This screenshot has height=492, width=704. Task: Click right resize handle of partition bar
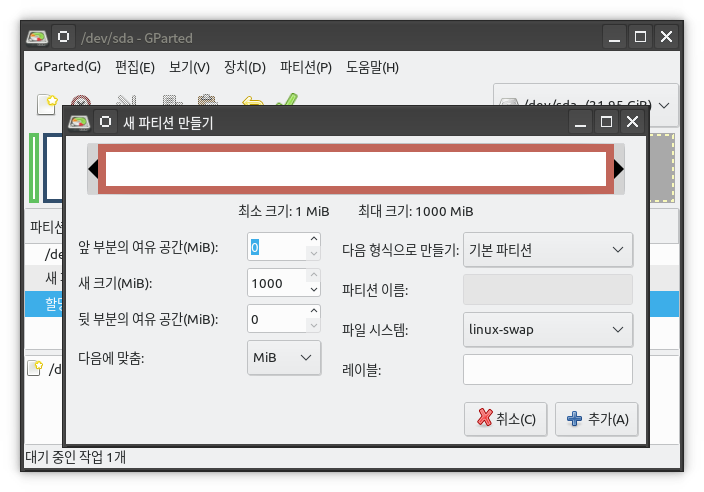(619, 169)
